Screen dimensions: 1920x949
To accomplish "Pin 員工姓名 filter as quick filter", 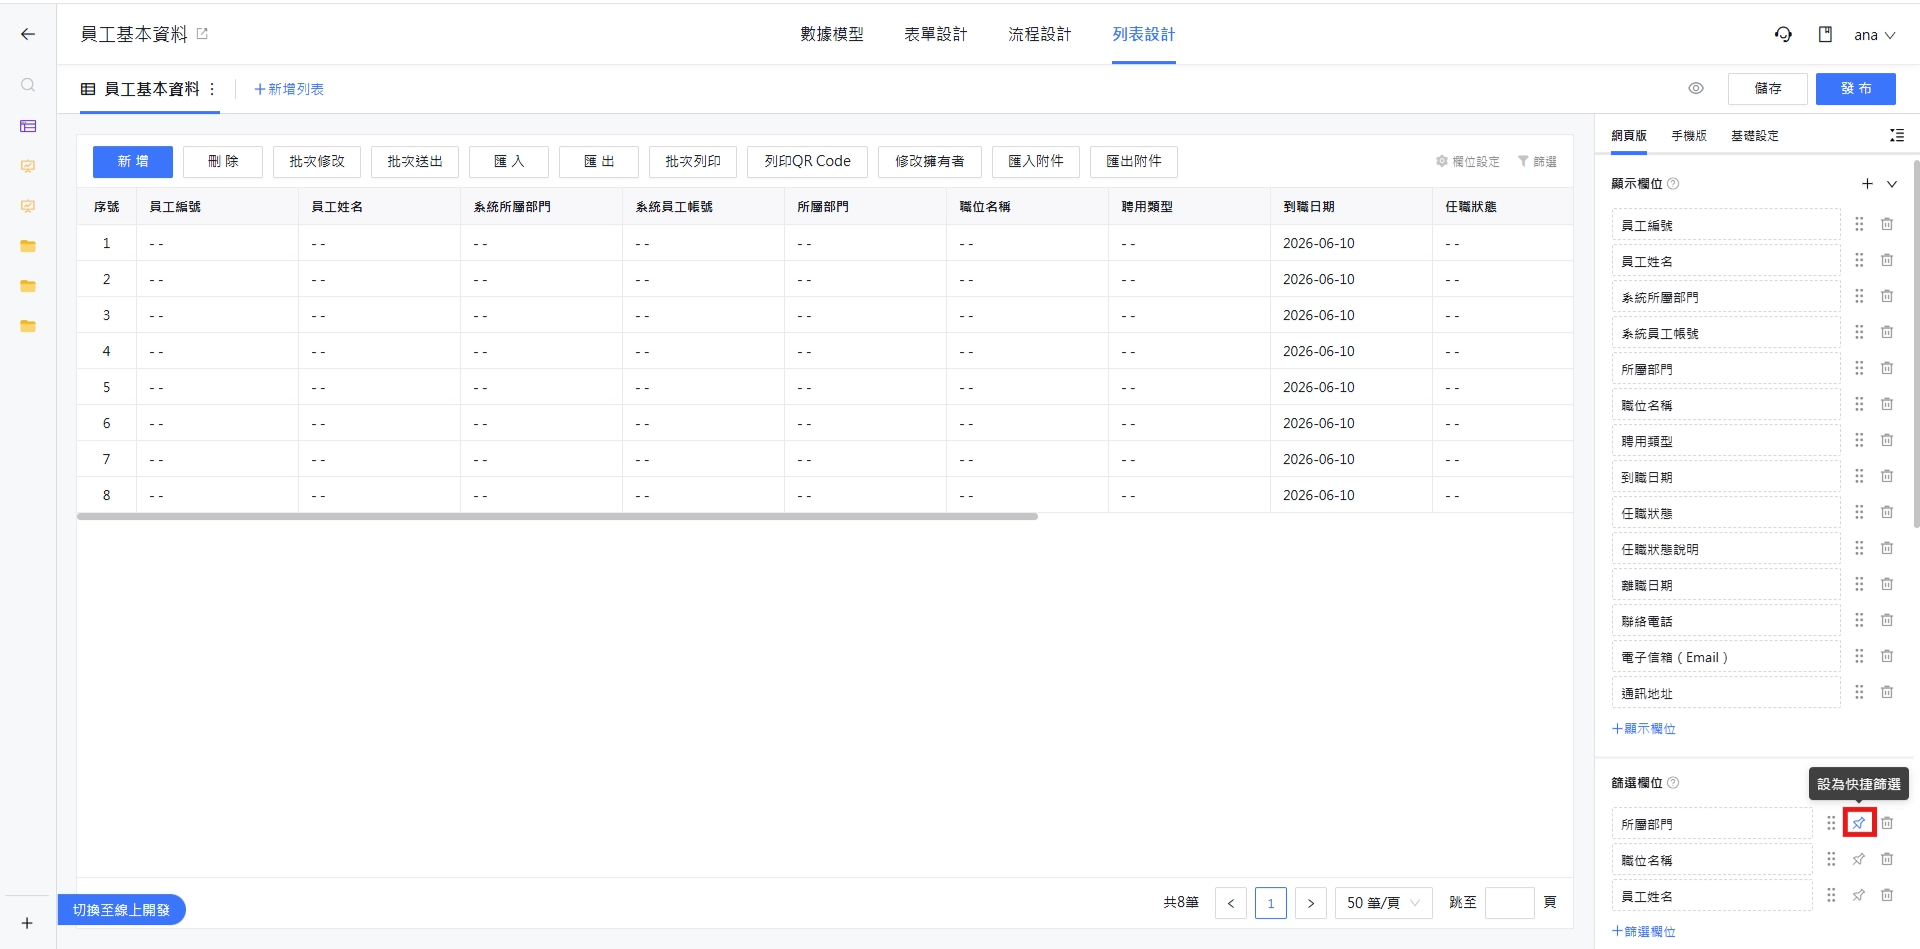I will click(x=1859, y=895).
